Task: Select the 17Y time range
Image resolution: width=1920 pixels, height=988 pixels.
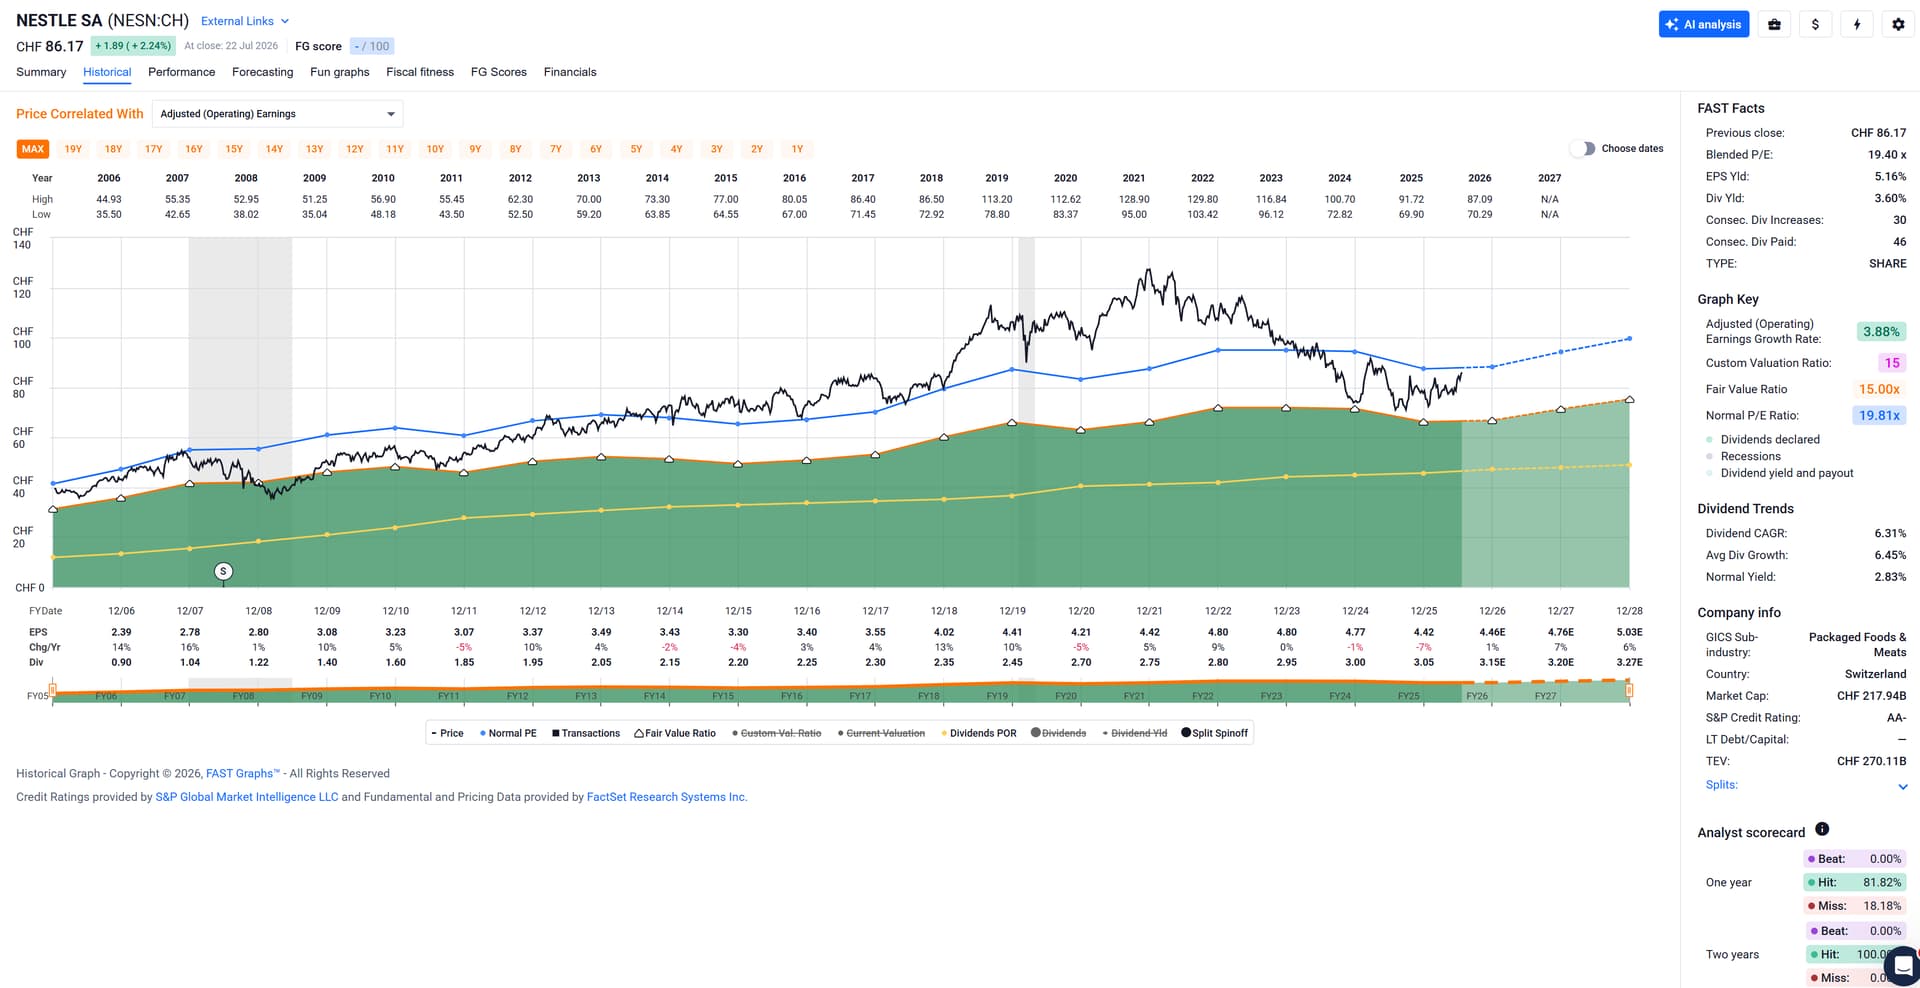Action: [x=153, y=149]
